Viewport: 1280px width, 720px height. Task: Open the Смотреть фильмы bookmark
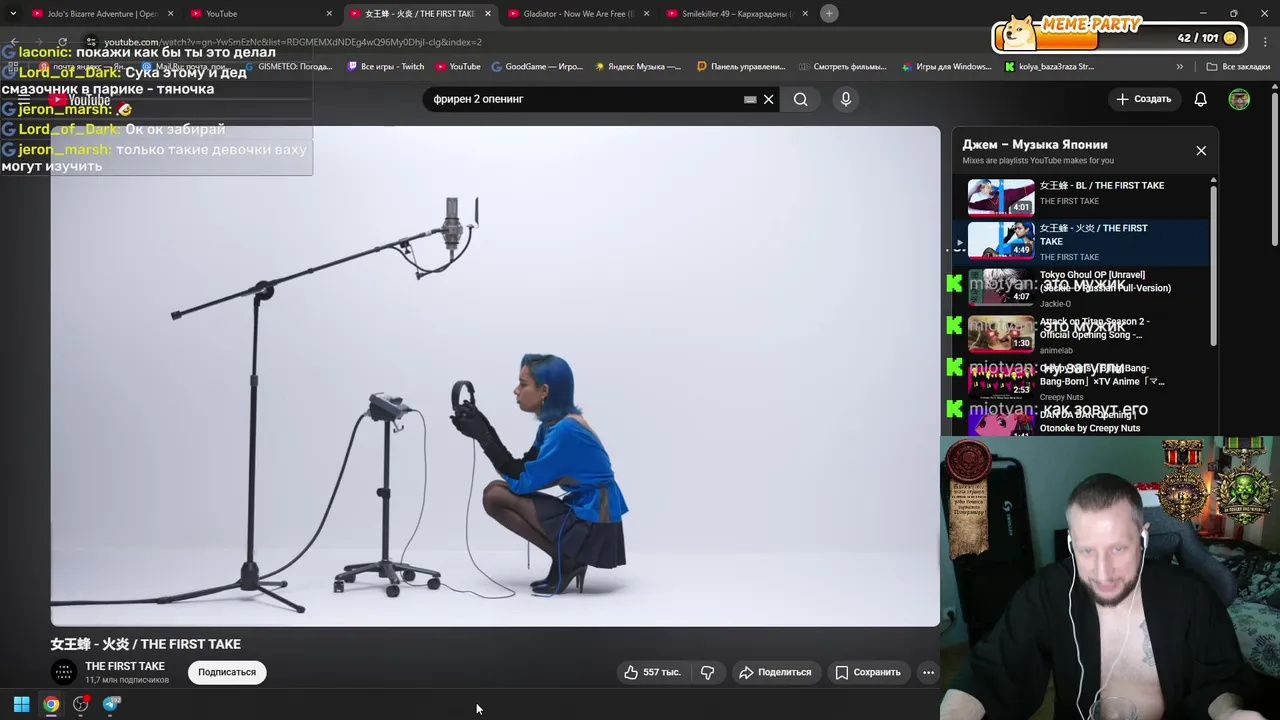[x=843, y=67]
